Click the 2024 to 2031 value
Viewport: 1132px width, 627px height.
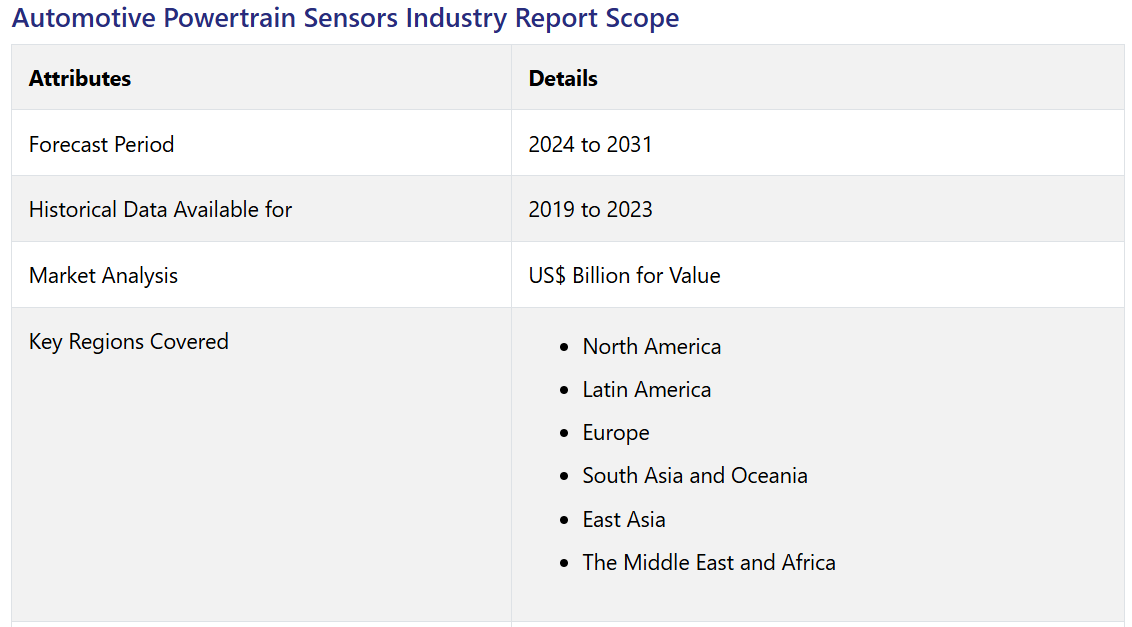(x=590, y=144)
